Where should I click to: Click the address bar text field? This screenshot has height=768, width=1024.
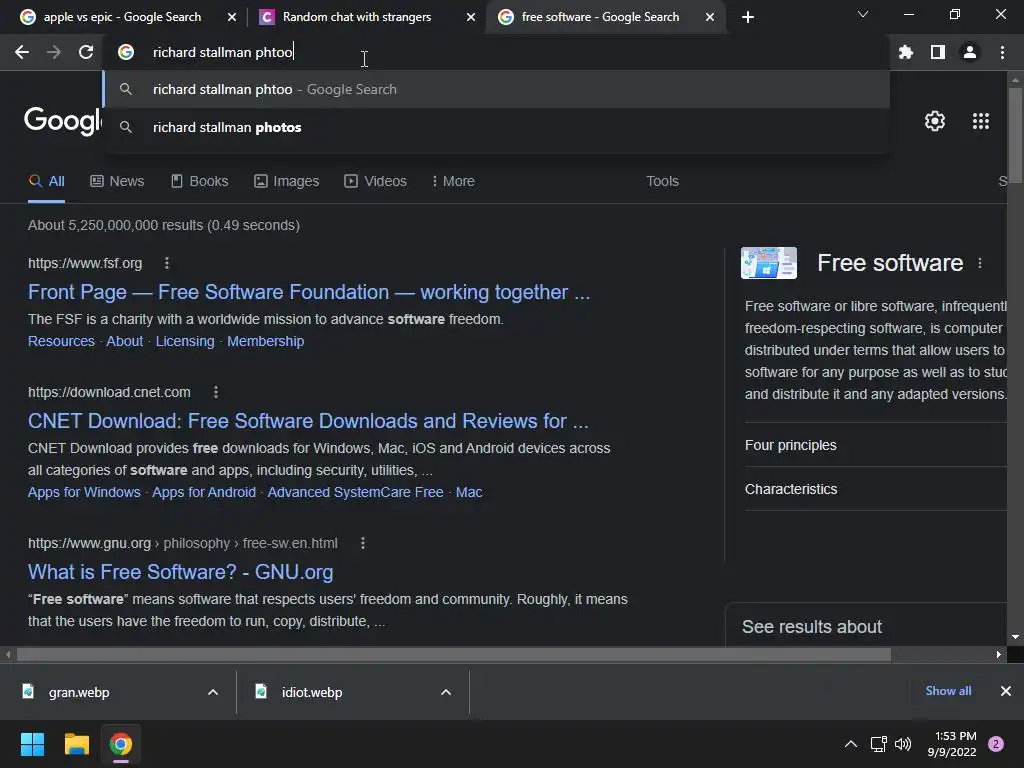(496, 52)
